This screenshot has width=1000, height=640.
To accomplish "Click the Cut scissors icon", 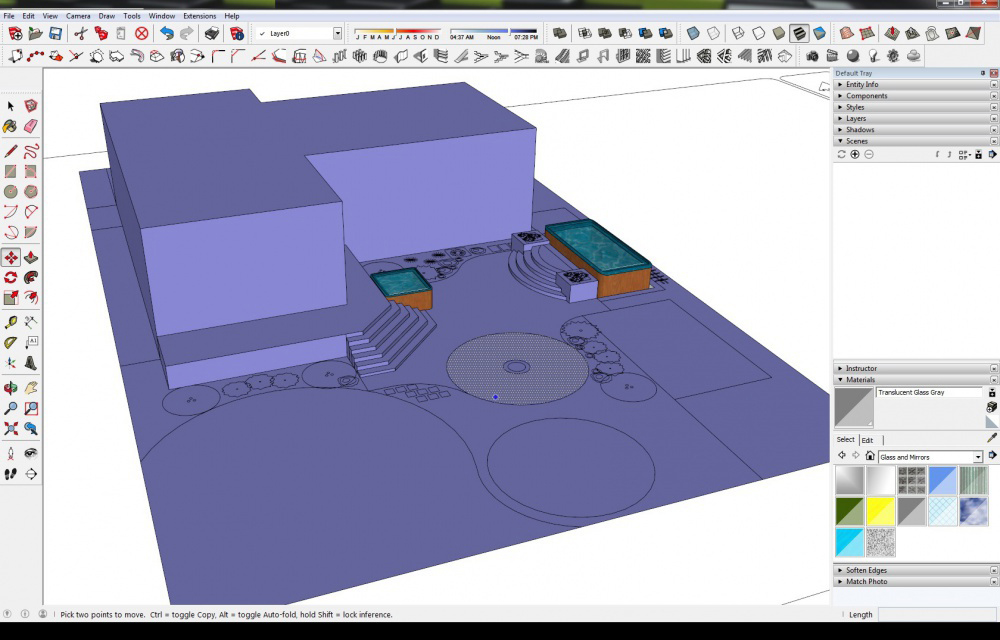I will point(80,33).
